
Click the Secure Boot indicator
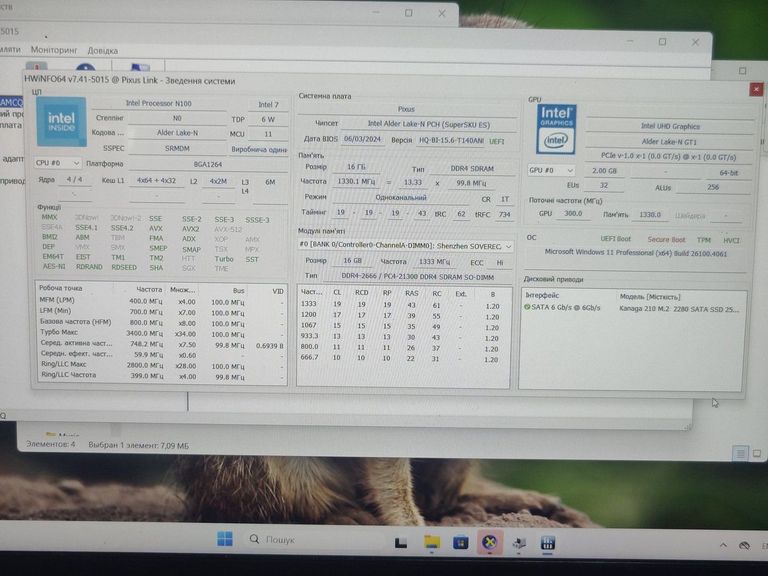pos(666,240)
